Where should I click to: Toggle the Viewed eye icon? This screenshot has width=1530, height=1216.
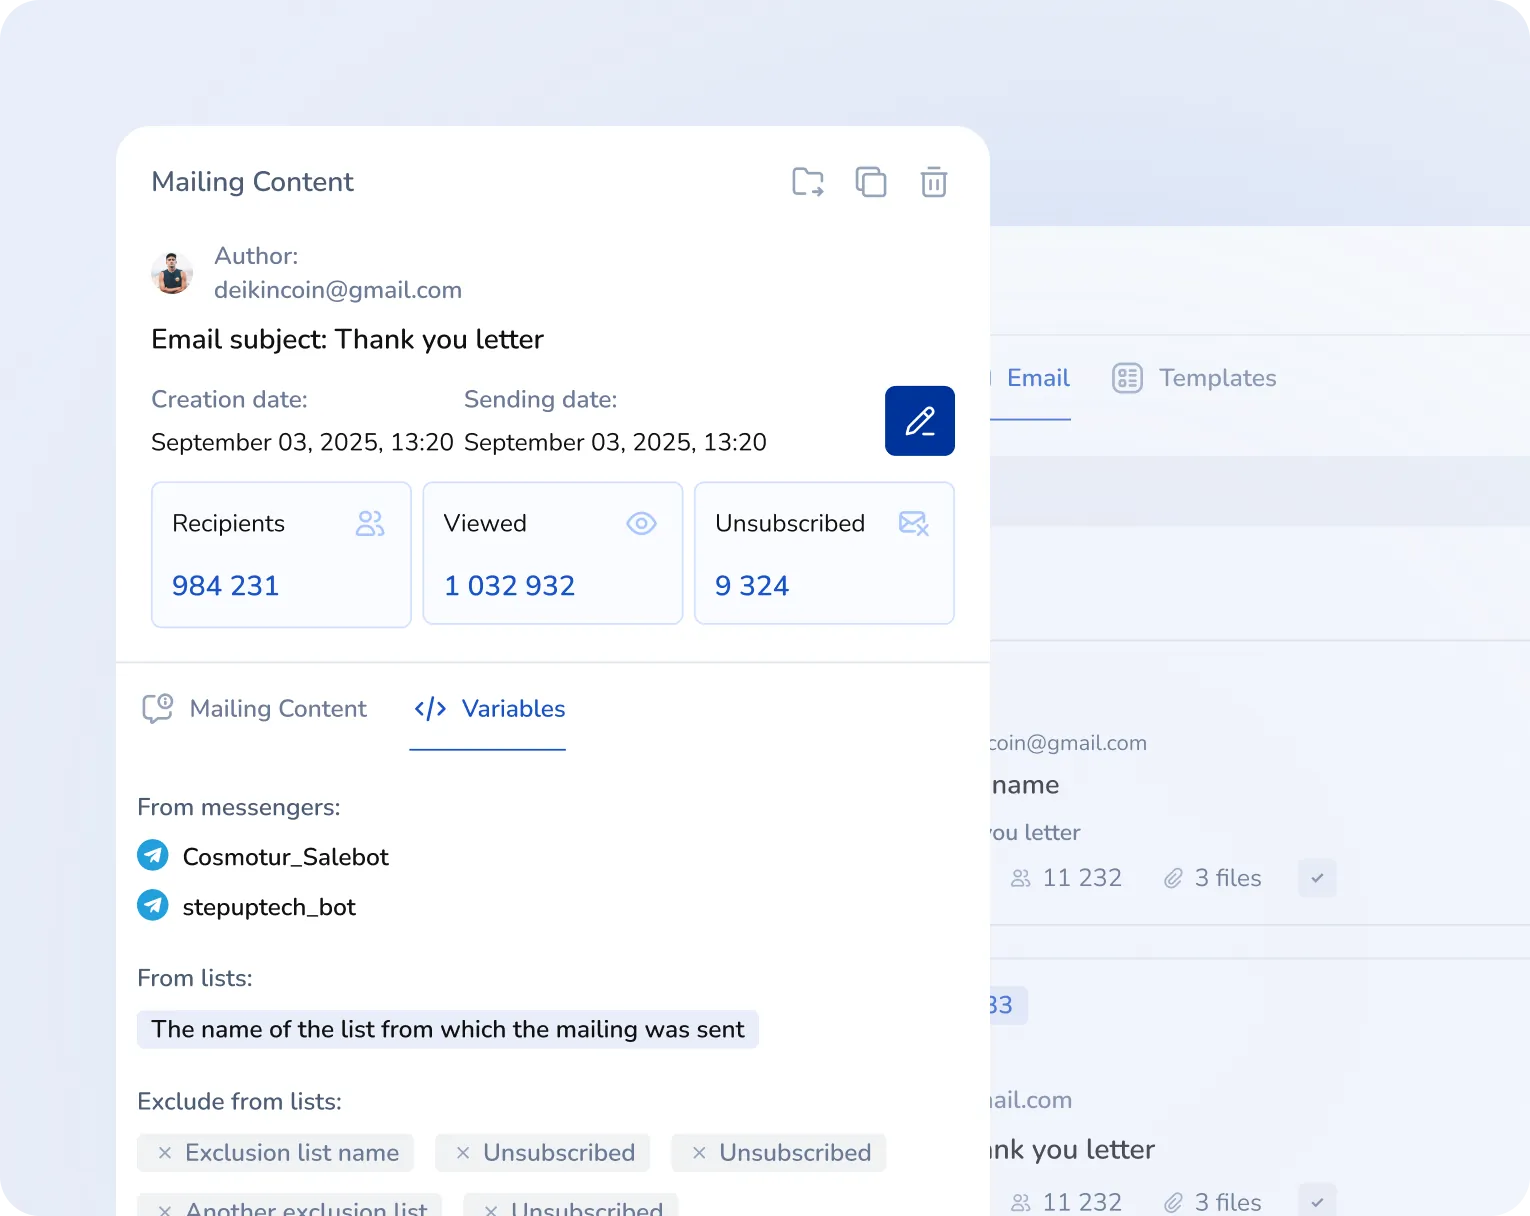click(641, 523)
